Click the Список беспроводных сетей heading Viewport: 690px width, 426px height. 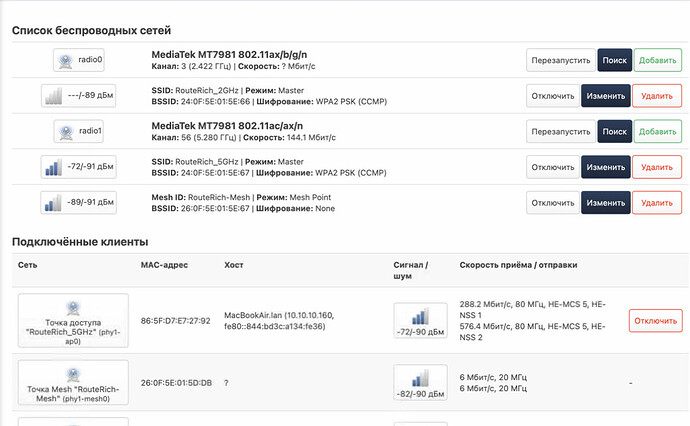point(92,30)
